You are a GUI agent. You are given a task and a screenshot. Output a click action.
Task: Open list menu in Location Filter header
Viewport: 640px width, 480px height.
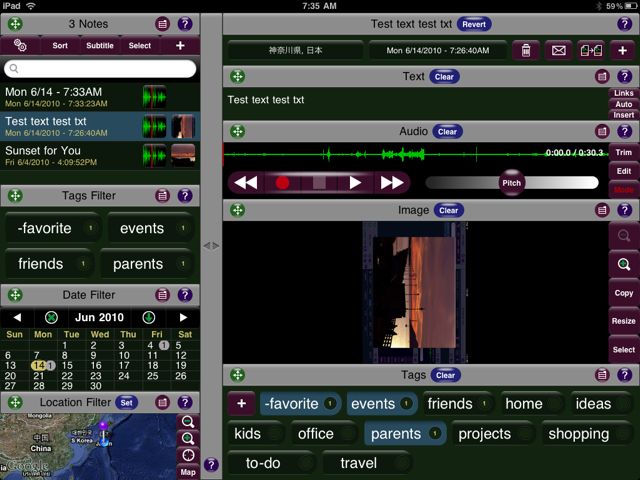point(162,402)
